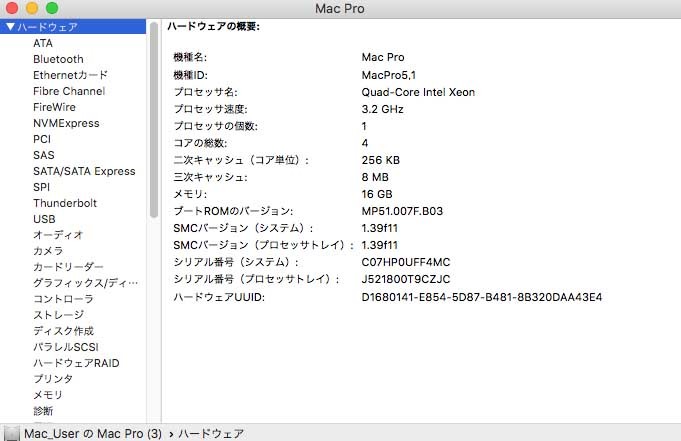Click the sidebar vertical scrollbar thumb
The image size is (681, 441).
pyautogui.click(x=154, y=119)
